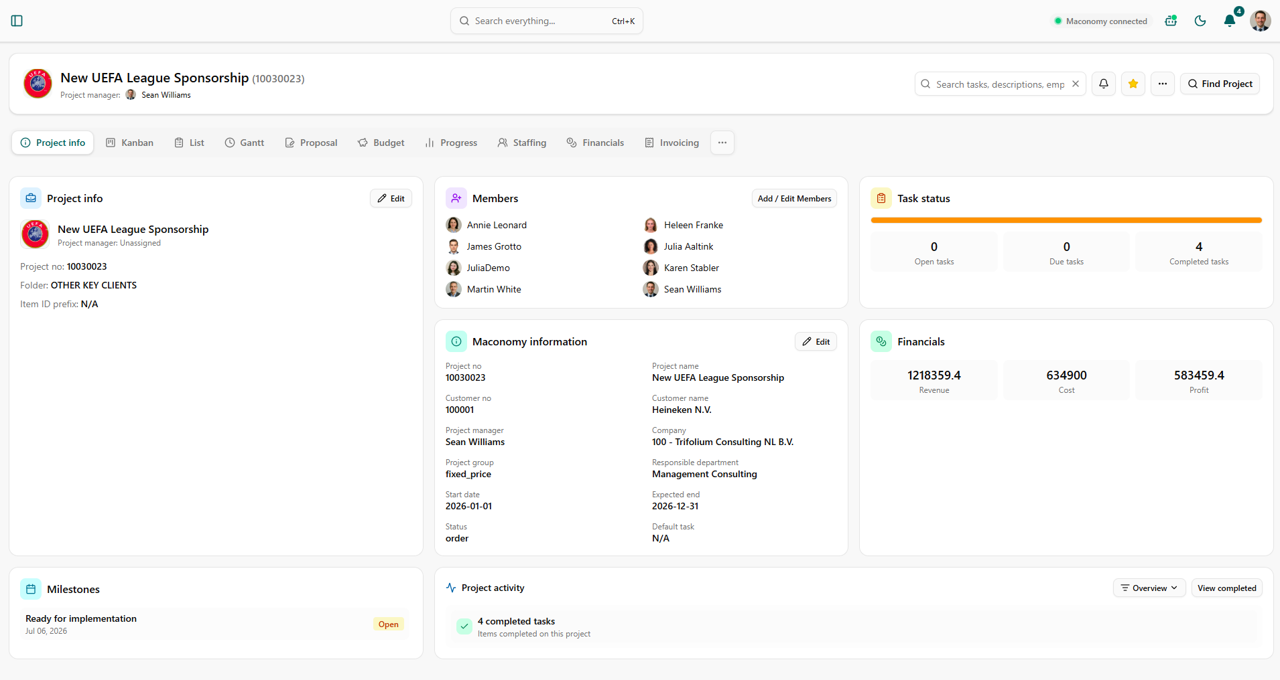1280x680 pixels.
Task: Click the Project info briefcase icon
Action: coord(31,199)
